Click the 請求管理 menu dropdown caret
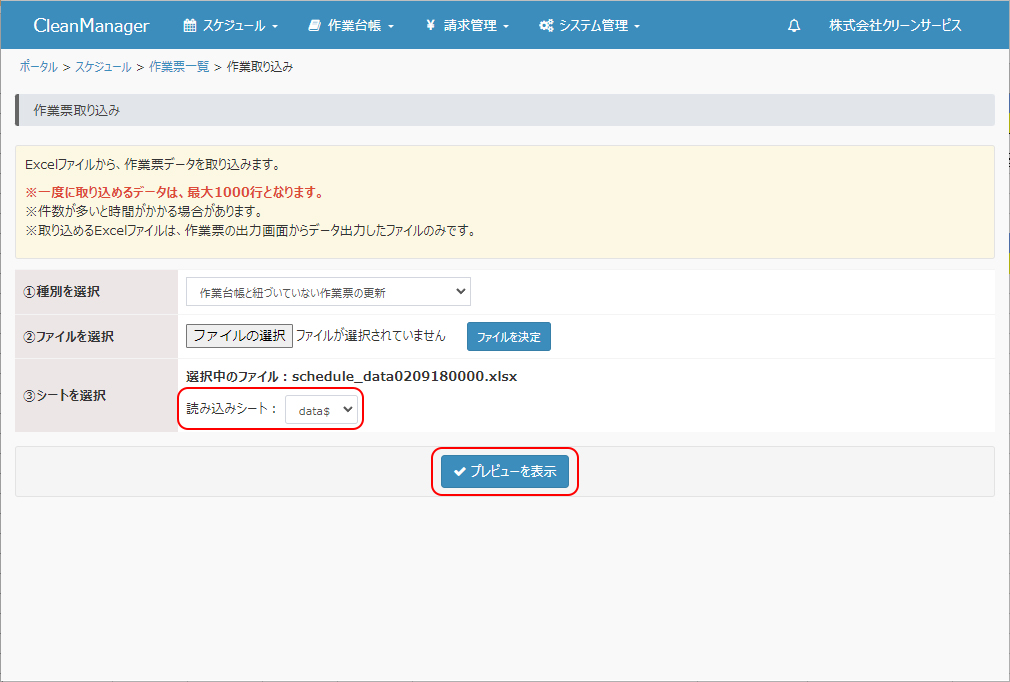Screen dimensions: 1010x682 point(506,27)
